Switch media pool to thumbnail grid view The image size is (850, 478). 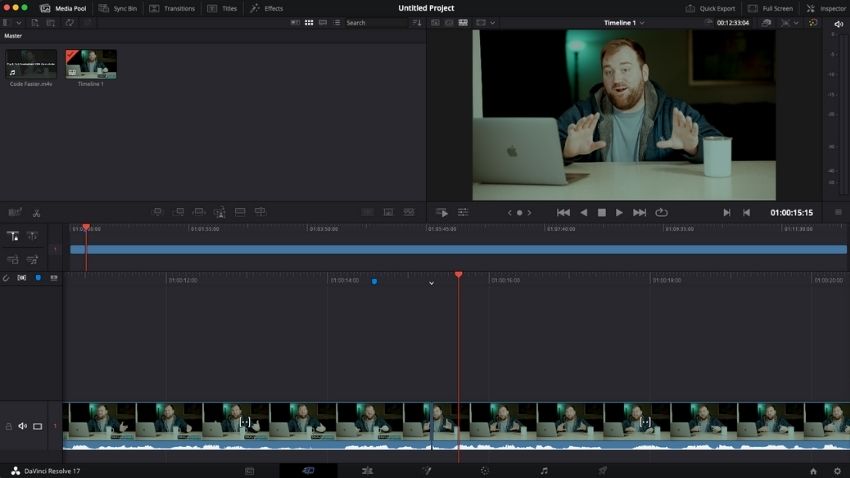pyautogui.click(x=309, y=23)
